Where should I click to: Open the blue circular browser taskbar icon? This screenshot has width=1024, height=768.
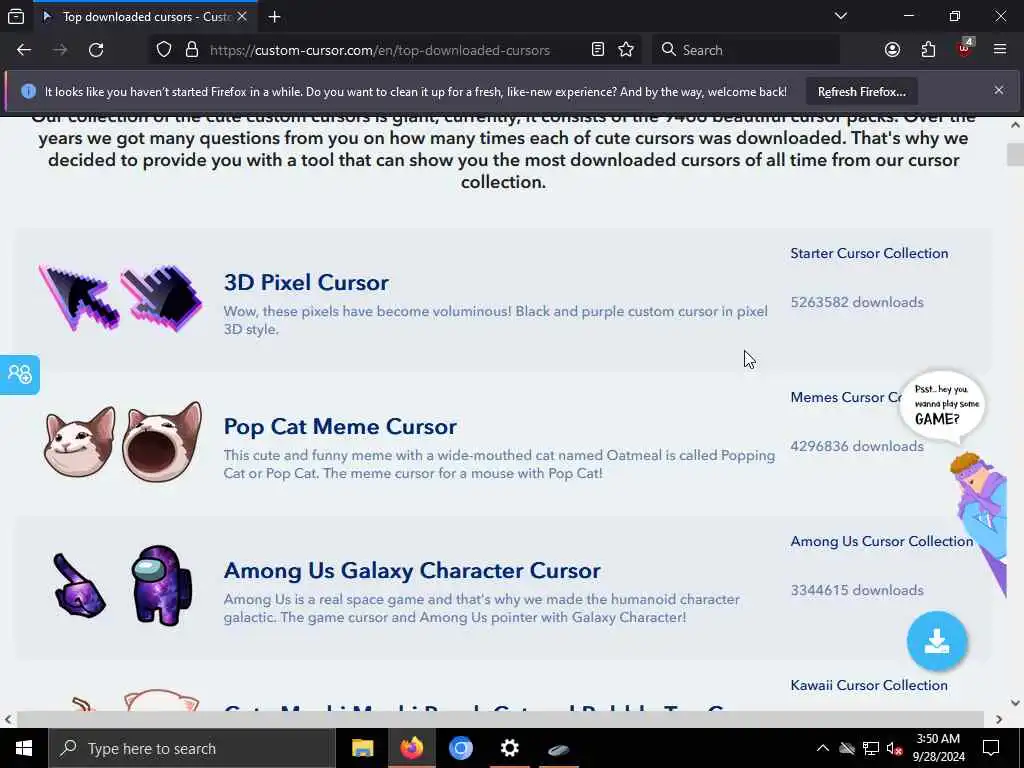[x=460, y=748]
